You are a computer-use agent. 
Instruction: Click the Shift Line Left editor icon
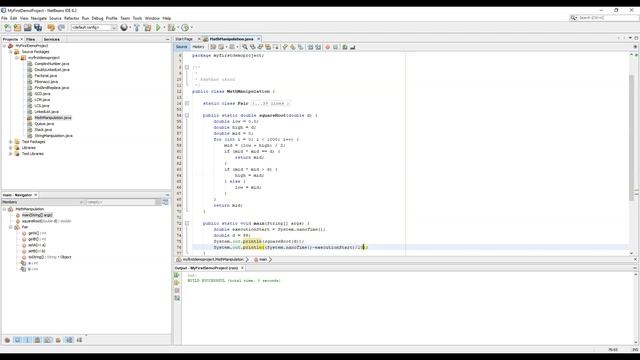[311, 47]
